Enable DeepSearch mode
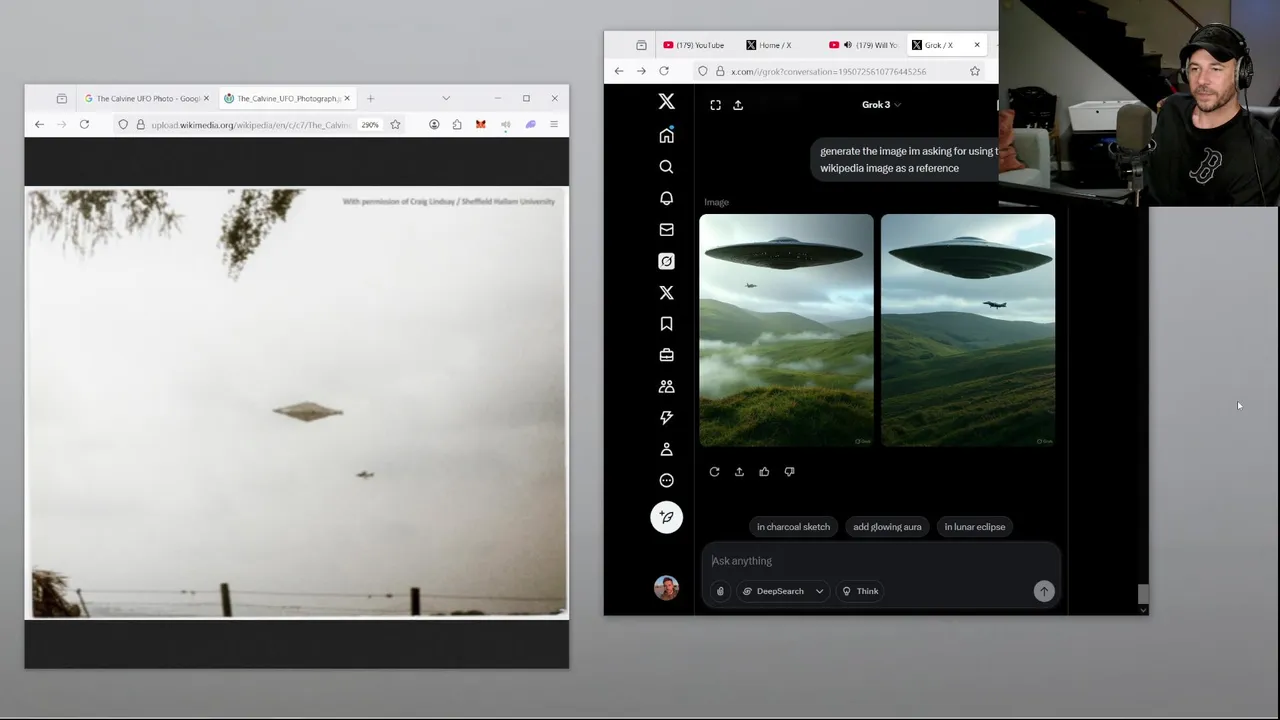This screenshot has width=1280, height=720. click(x=774, y=591)
